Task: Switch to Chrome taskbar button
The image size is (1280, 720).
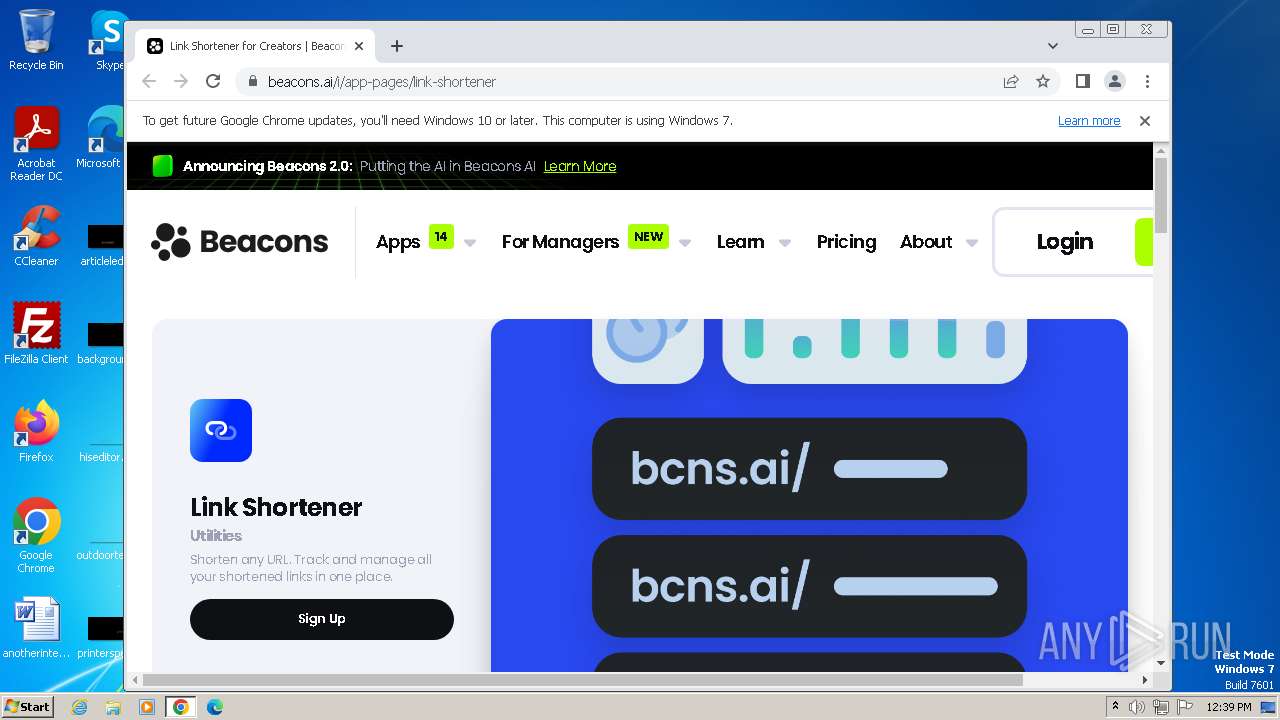Action: click(180, 707)
